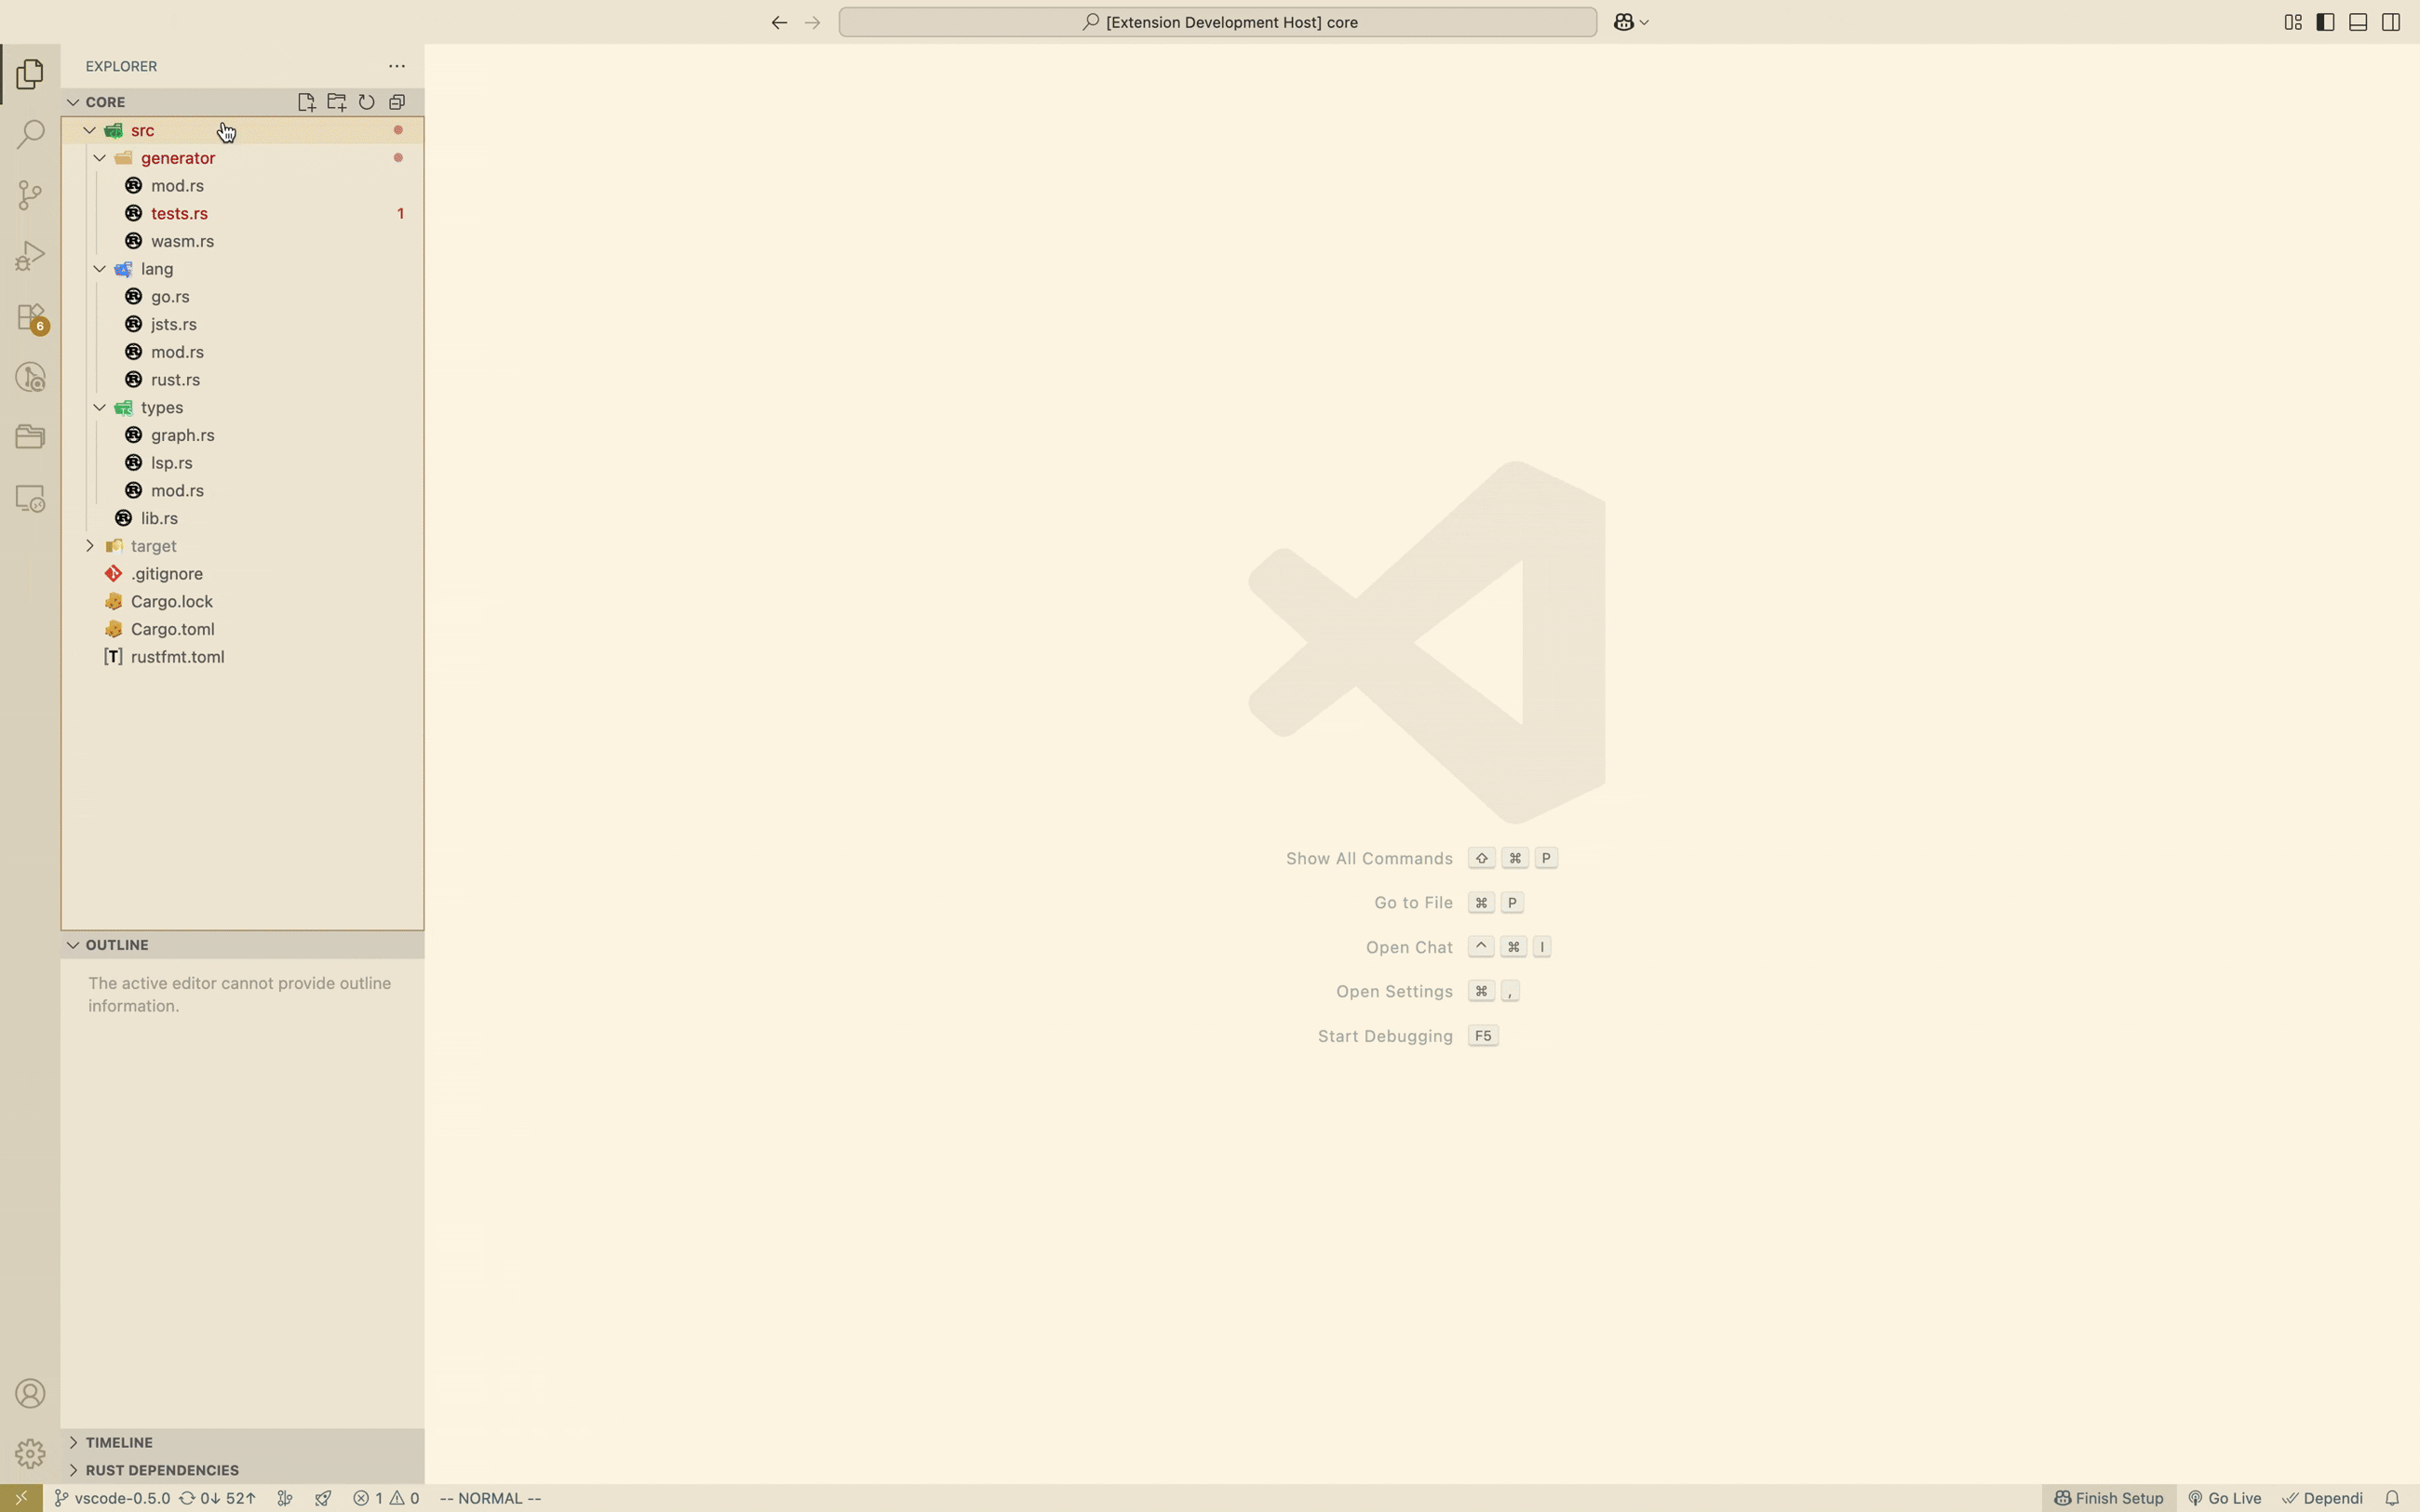
Task: Open the Run and Debug view
Action: (x=30, y=256)
